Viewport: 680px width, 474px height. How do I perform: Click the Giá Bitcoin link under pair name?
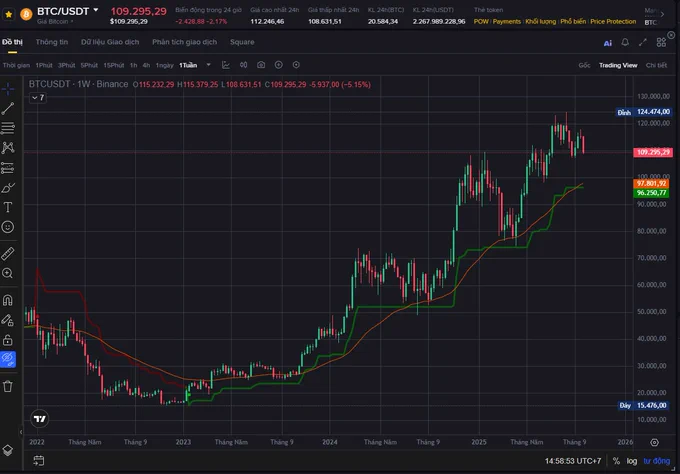point(55,21)
